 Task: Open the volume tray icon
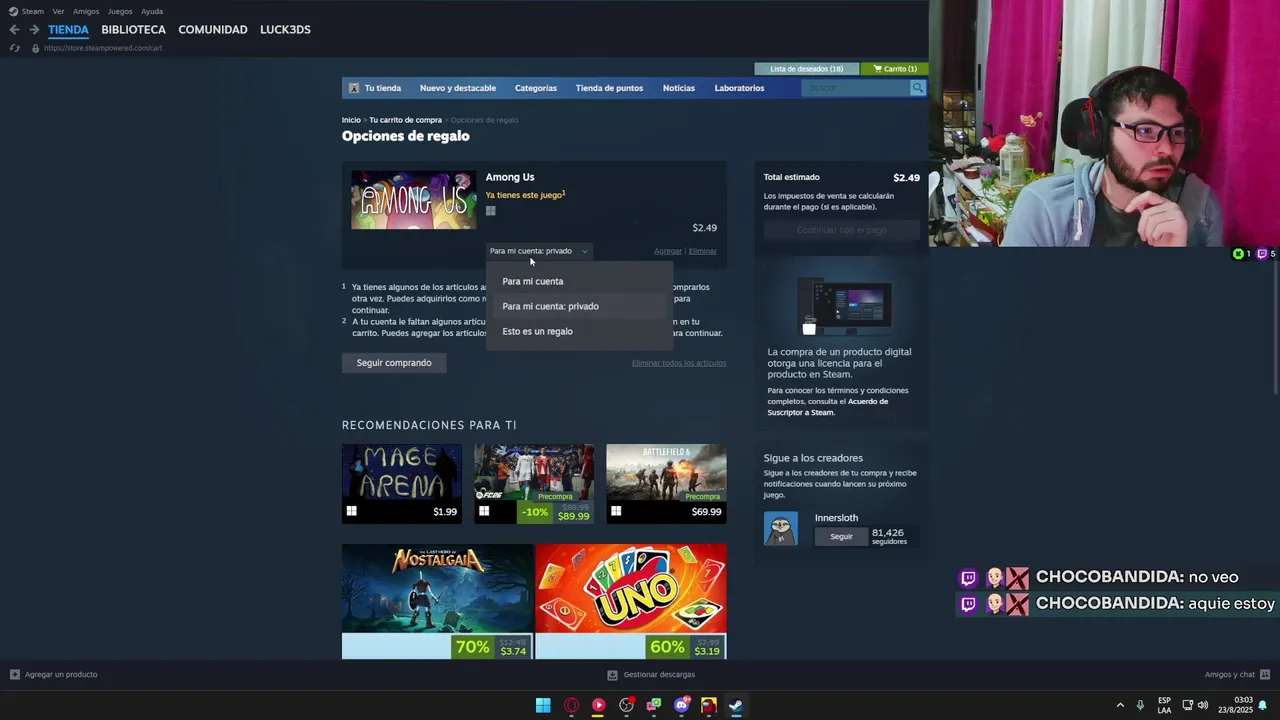[x=1203, y=705]
